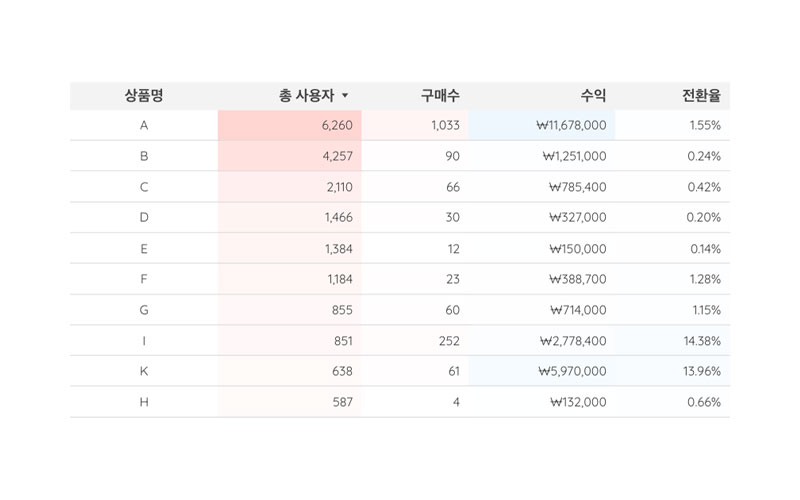
Task: Select the 1.55% conversion rate cell
Action: (x=705, y=126)
